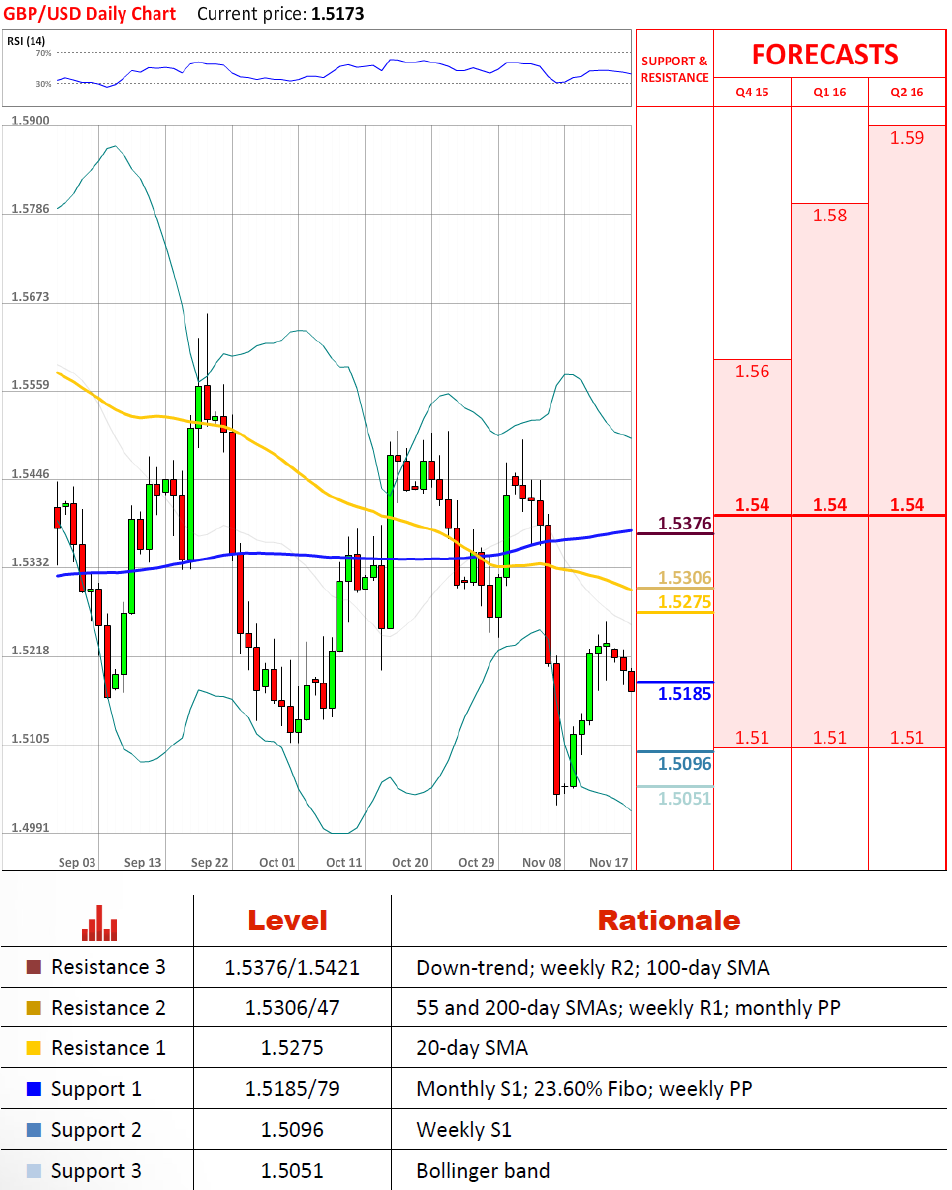Click the Rationale column header
952x1190 pixels.
point(669,921)
